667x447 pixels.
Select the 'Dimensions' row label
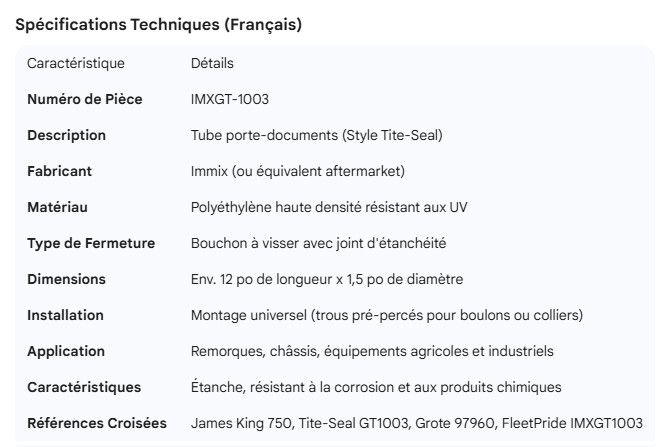pyautogui.click(x=66, y=279)
